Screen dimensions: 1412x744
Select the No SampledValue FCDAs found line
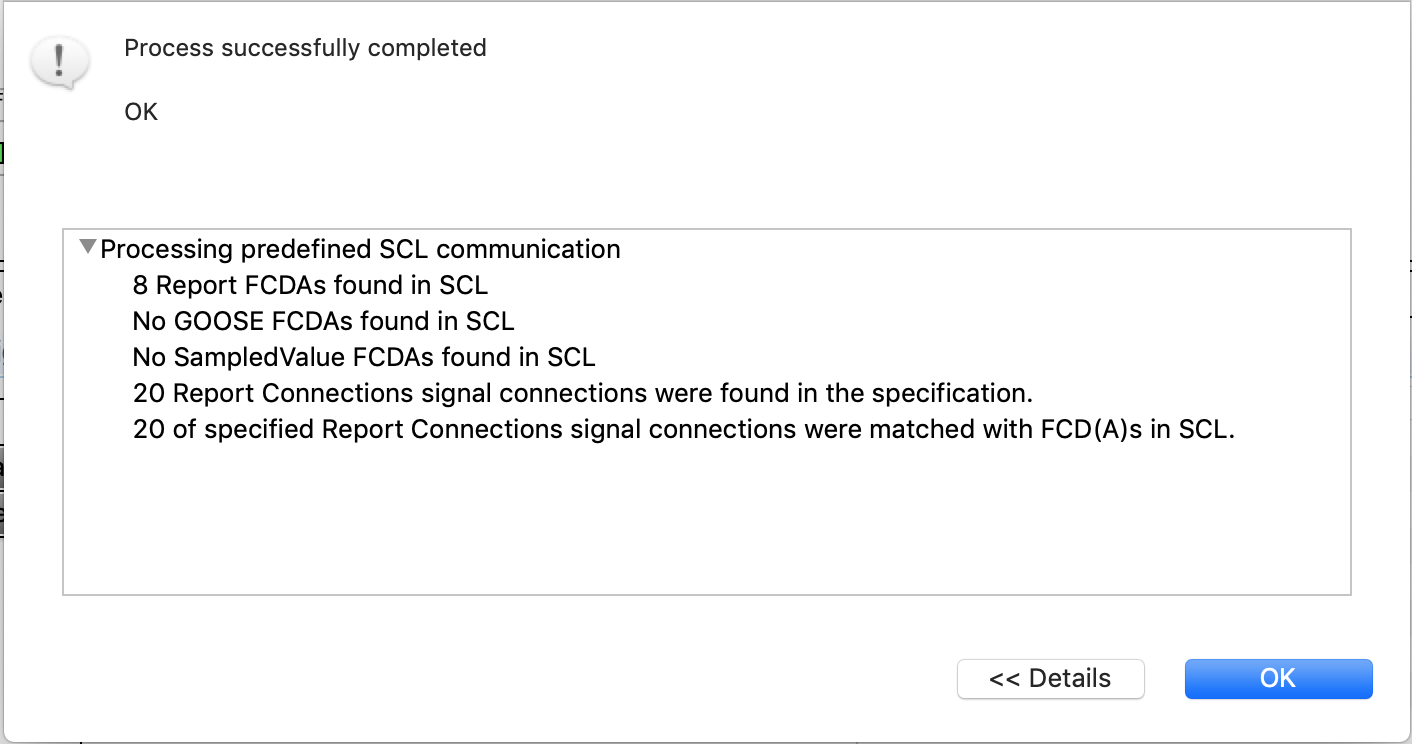(x=363, y=357)
